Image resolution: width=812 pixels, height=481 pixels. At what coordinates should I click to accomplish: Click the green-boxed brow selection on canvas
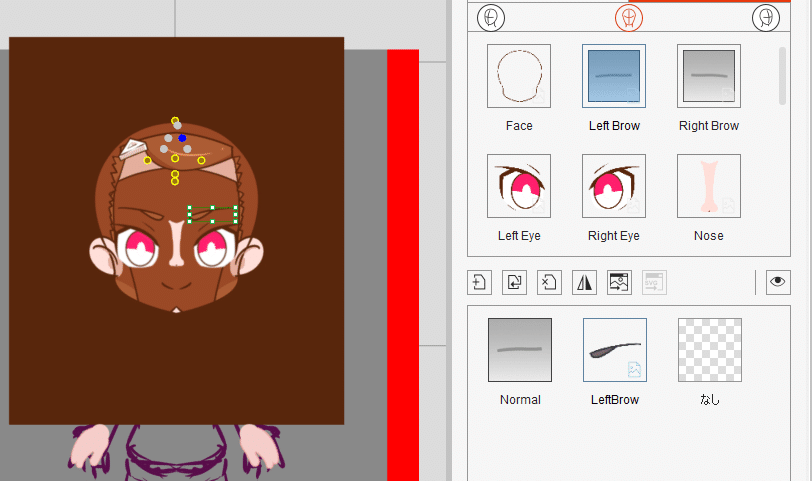coord(213,214)
